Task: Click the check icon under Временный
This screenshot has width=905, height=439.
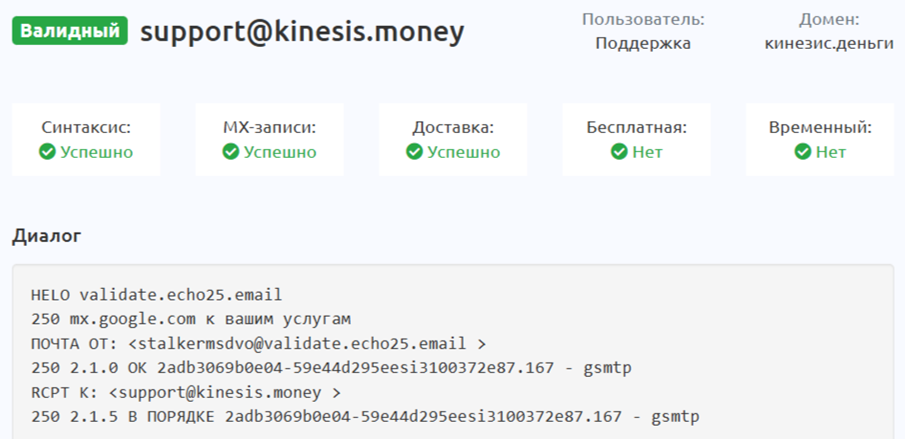Action: pos(802,152)
